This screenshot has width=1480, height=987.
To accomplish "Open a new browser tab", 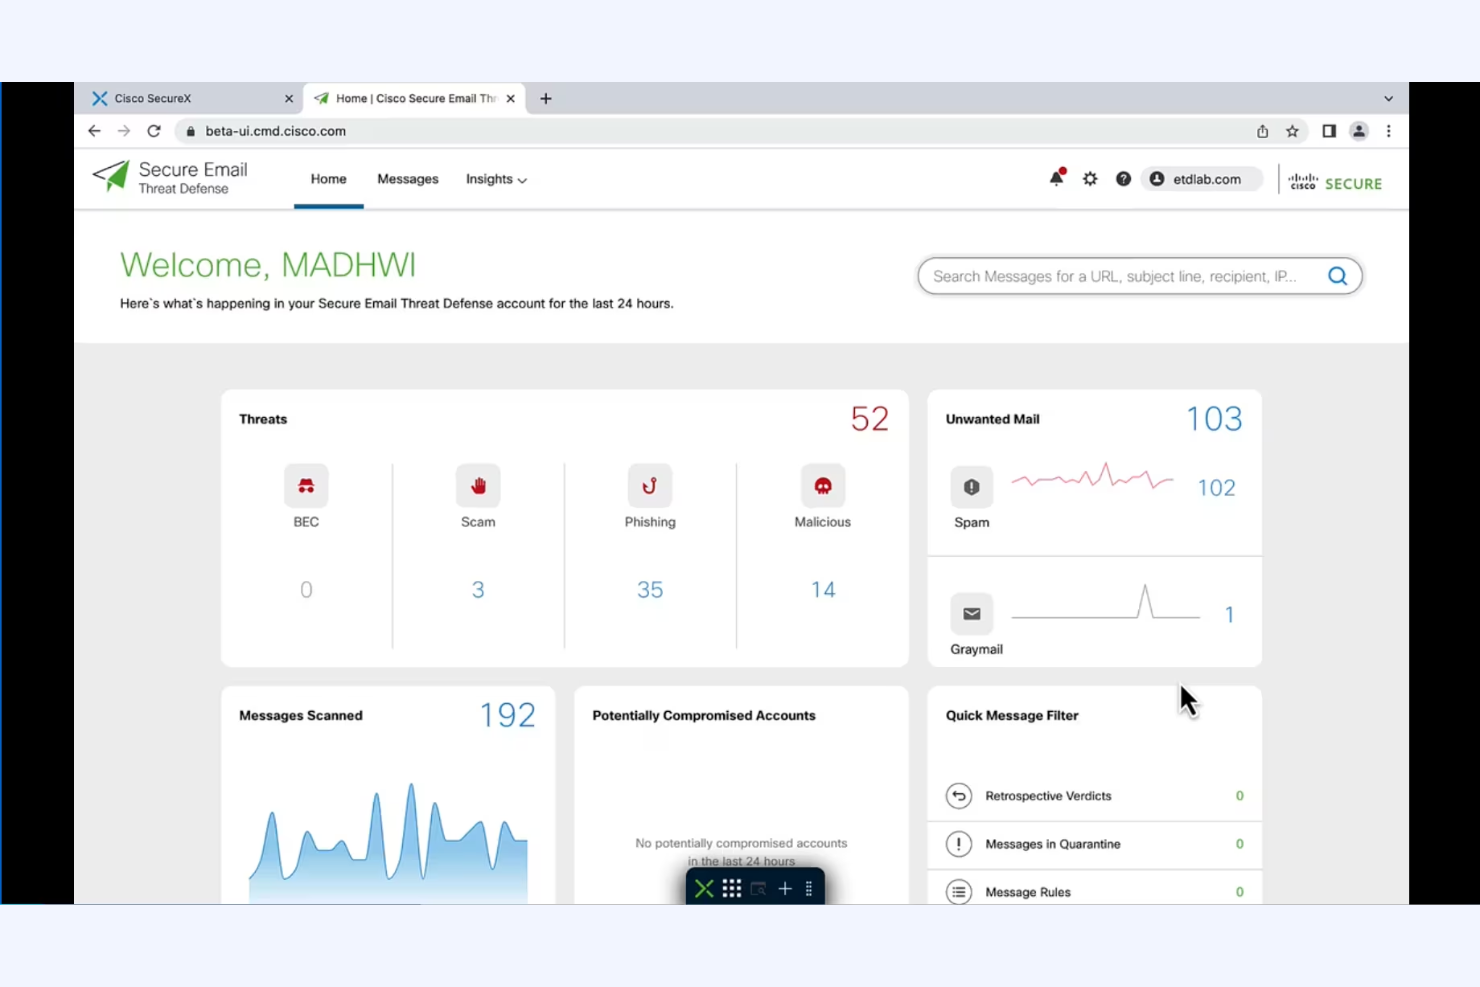I will (x=545, y=98).
